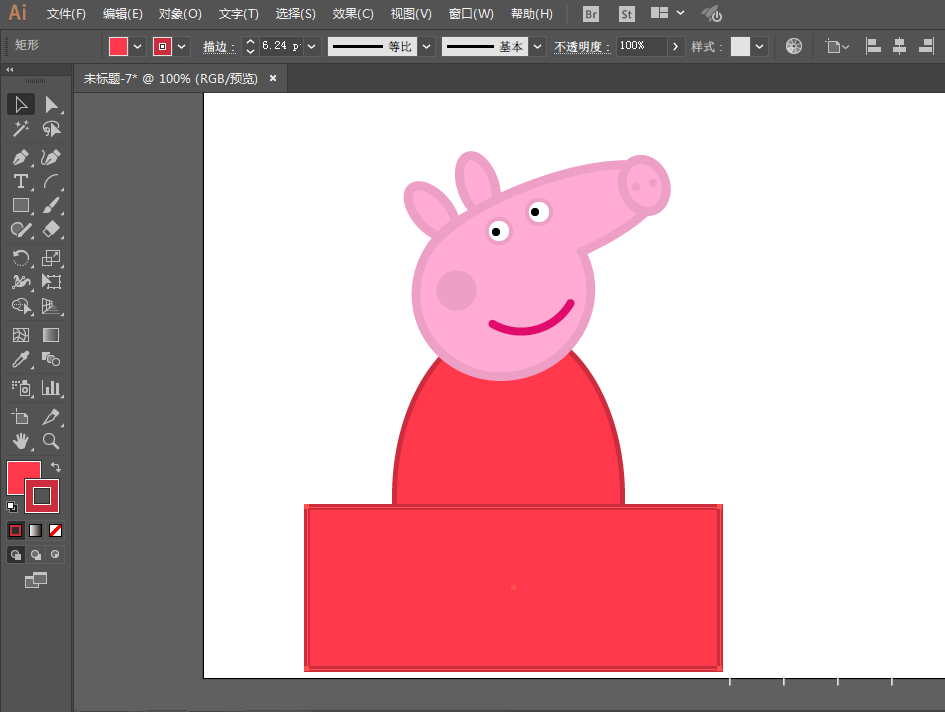Open the 文件(F) menu
The height and width of the screenshot is (712, 945).
(x=66, y=14)
